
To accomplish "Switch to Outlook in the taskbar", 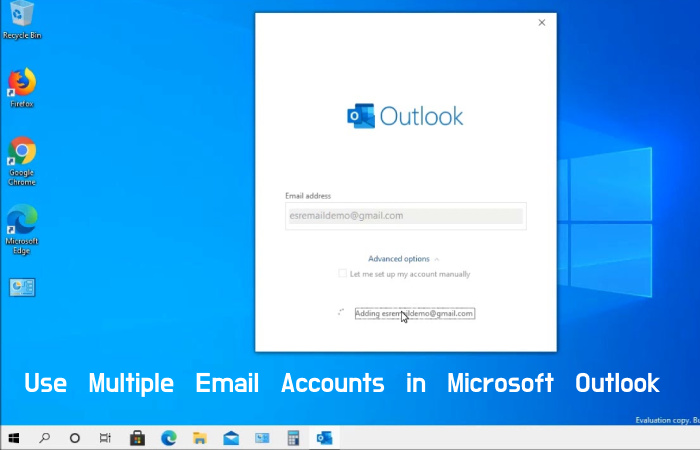I will click(325, 438).
